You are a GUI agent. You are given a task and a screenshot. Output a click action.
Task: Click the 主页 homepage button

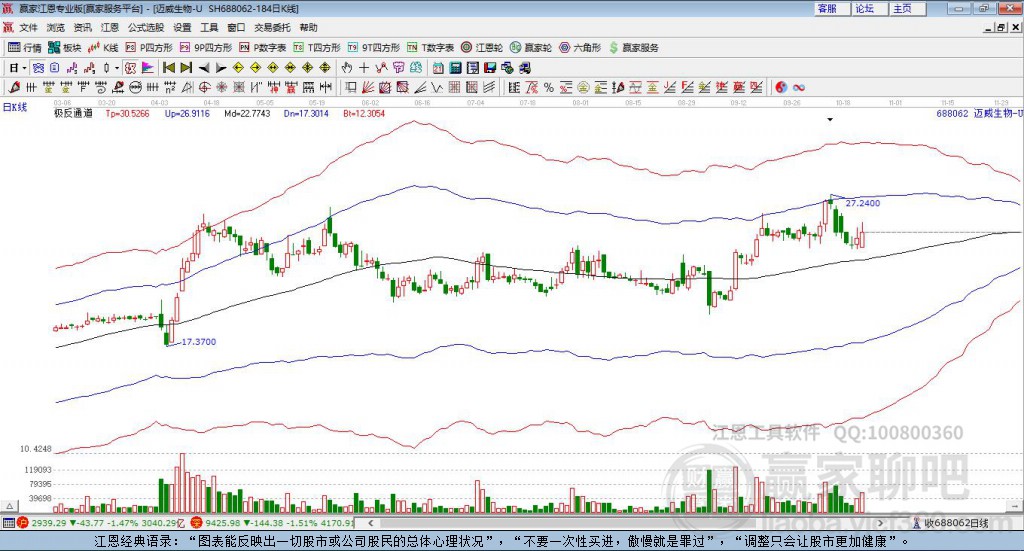click(908, 8)
